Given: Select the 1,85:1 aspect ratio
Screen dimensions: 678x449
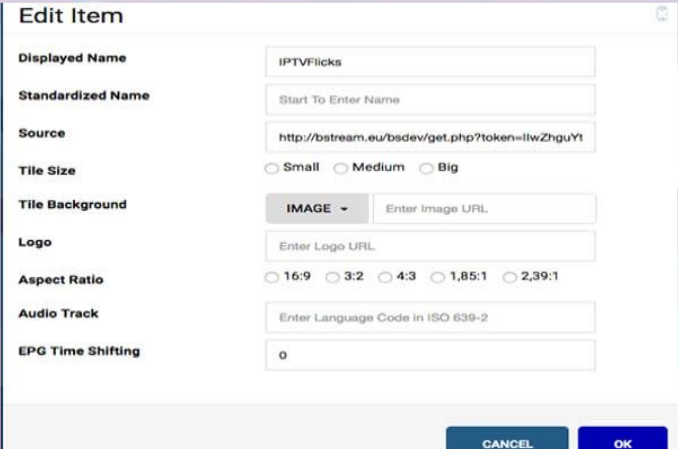Looking at the screenshot, I should (x=436, y=277).
